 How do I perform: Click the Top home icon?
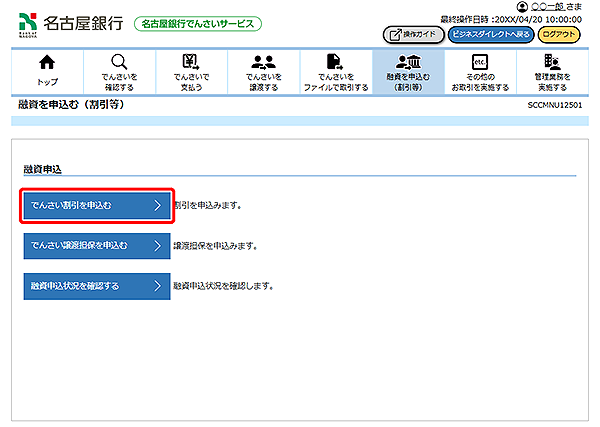point(46,62)
